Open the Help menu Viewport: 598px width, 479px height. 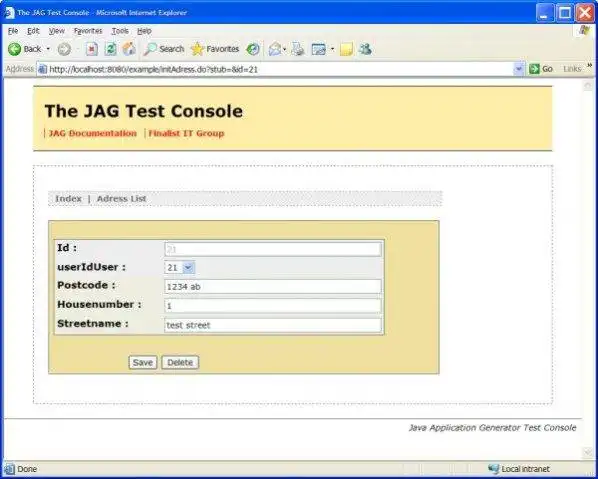click(145, 31)
